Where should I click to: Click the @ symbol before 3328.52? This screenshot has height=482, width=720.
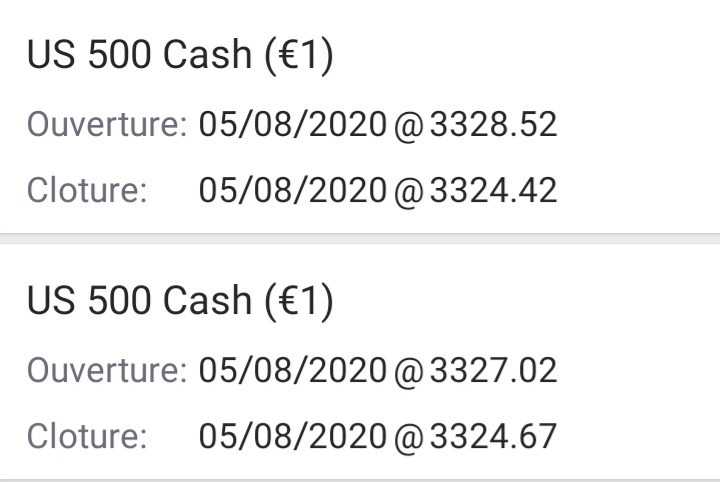[x=408, y=126]
